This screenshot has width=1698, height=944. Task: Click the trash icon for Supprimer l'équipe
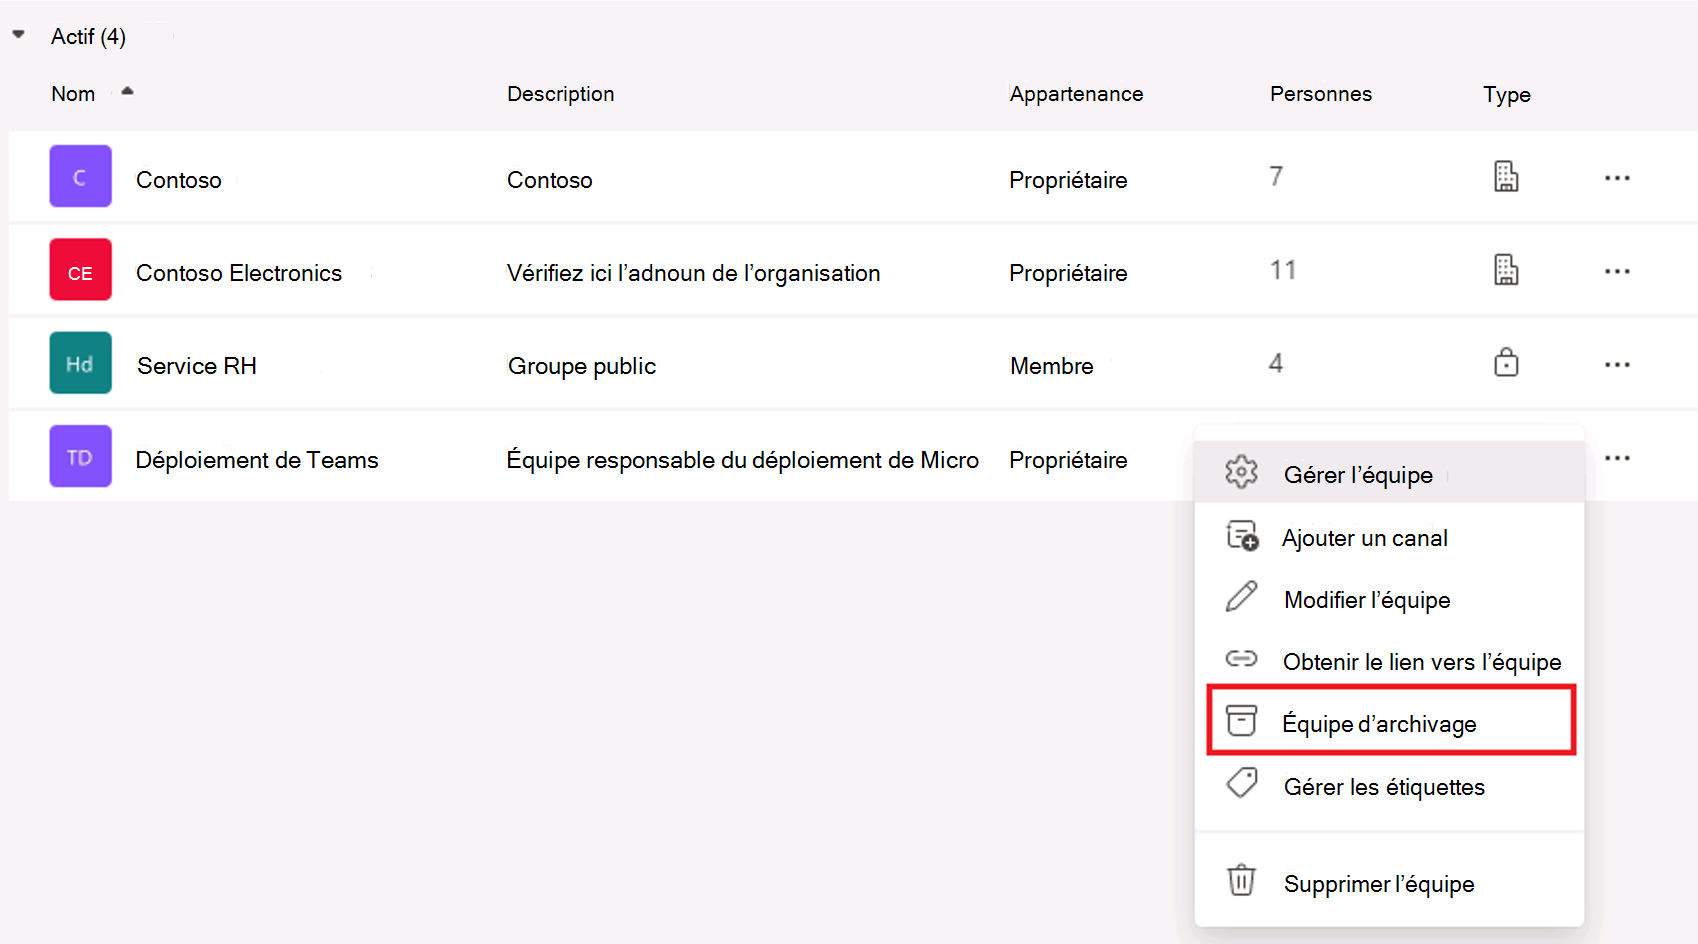pos(1241,880)
